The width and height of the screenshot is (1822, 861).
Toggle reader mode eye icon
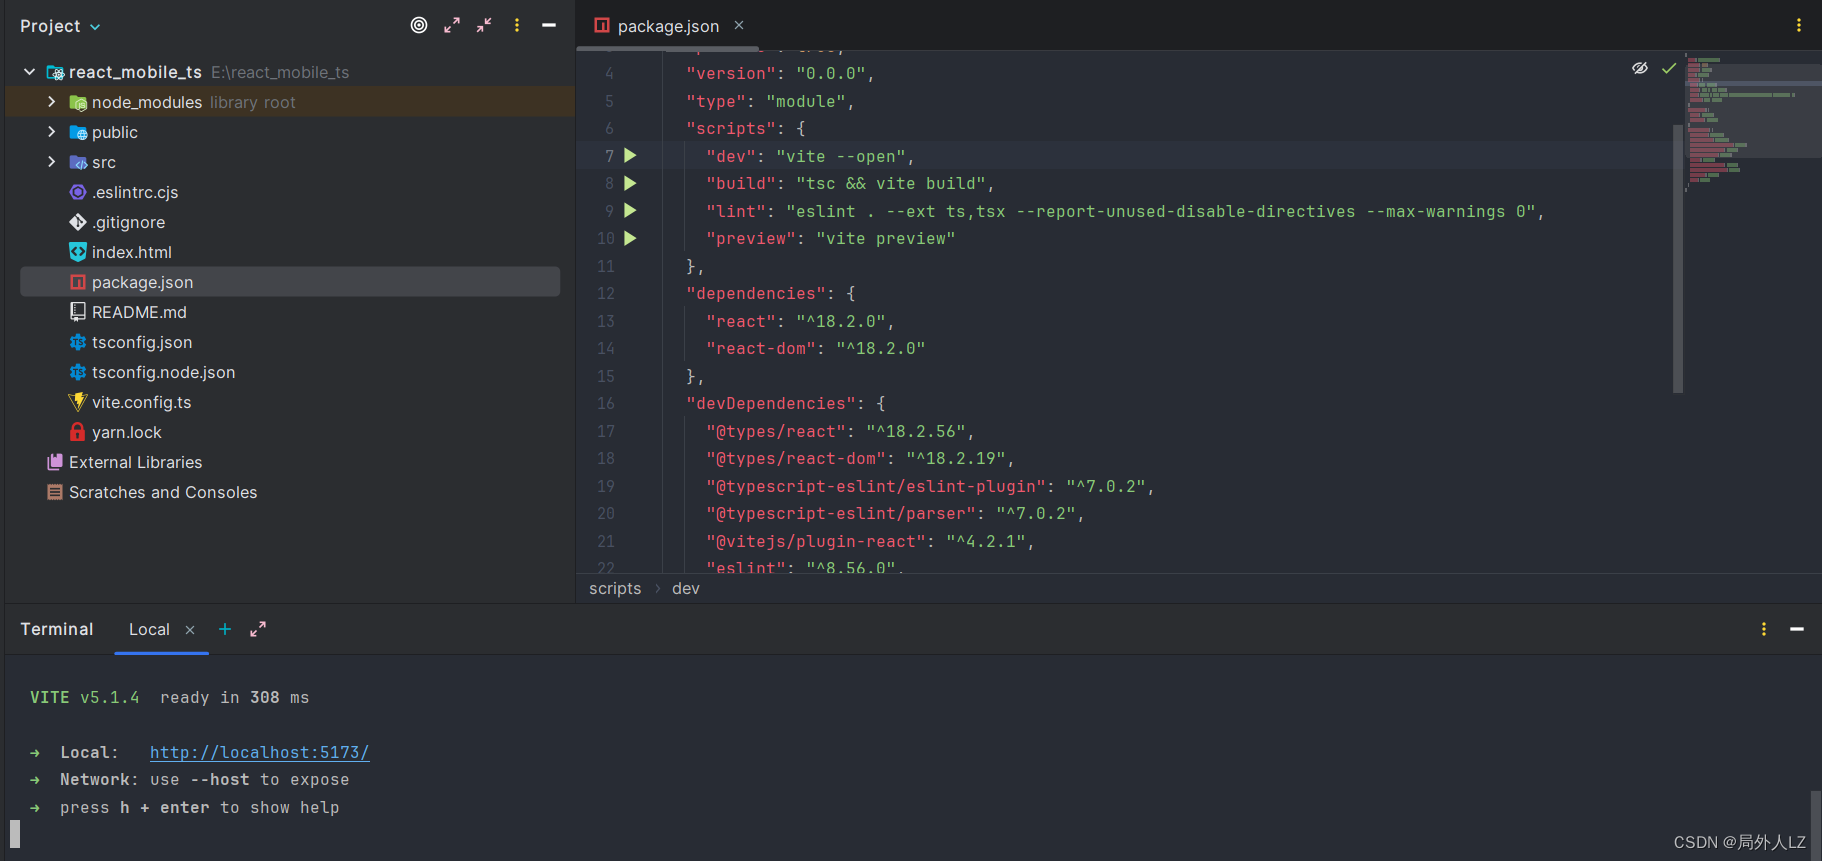1640,68
